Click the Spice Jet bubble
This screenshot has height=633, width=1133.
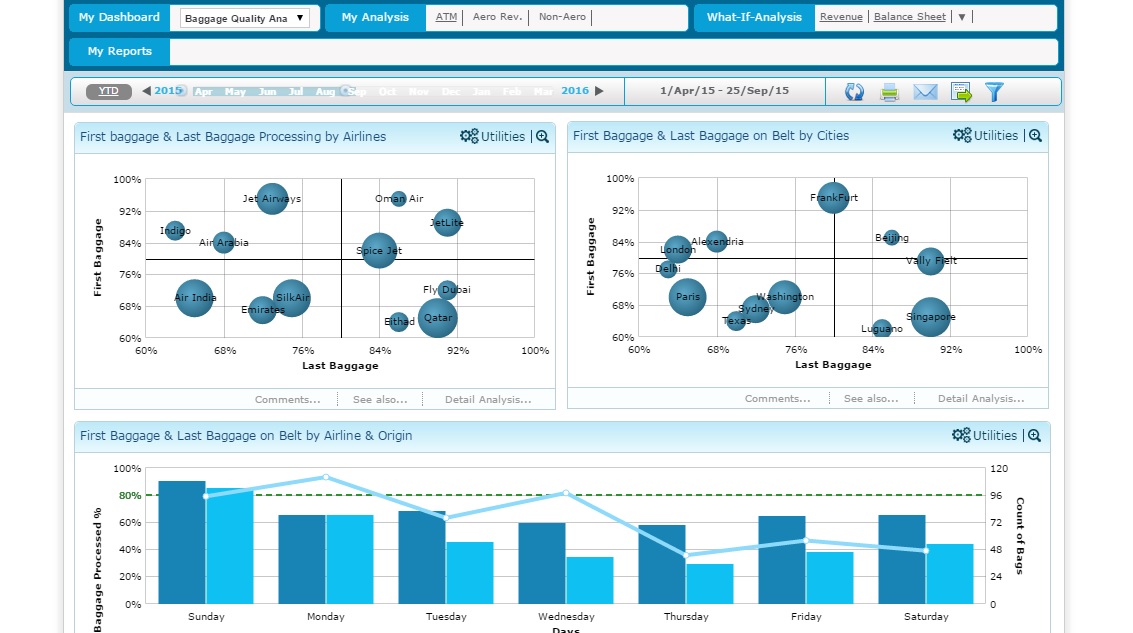(379, 251)
